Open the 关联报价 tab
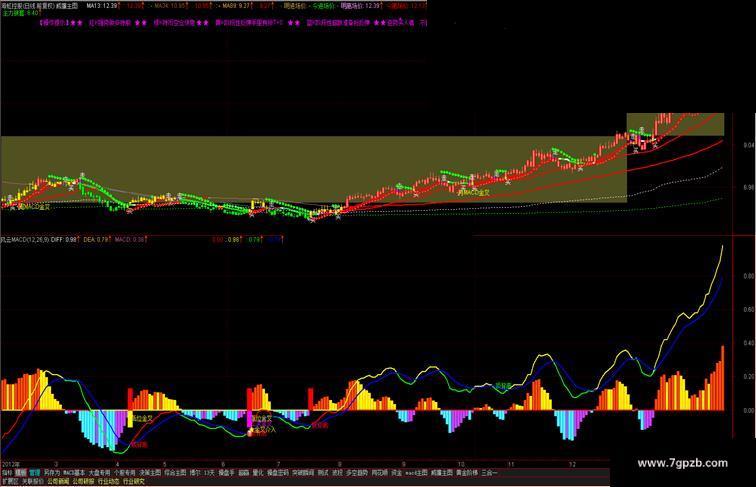The image size is (756, 487). pyautogui.click(x=32, y=481)
